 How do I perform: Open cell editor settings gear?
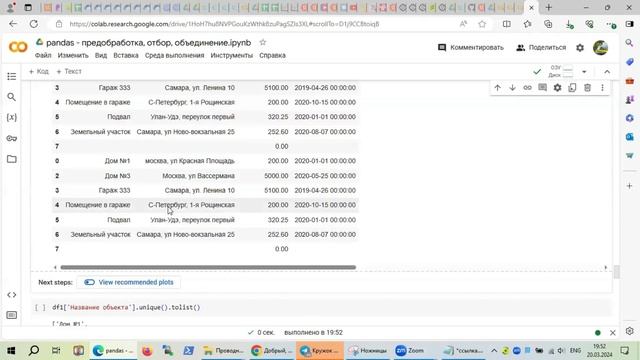(x=558, y=88)
